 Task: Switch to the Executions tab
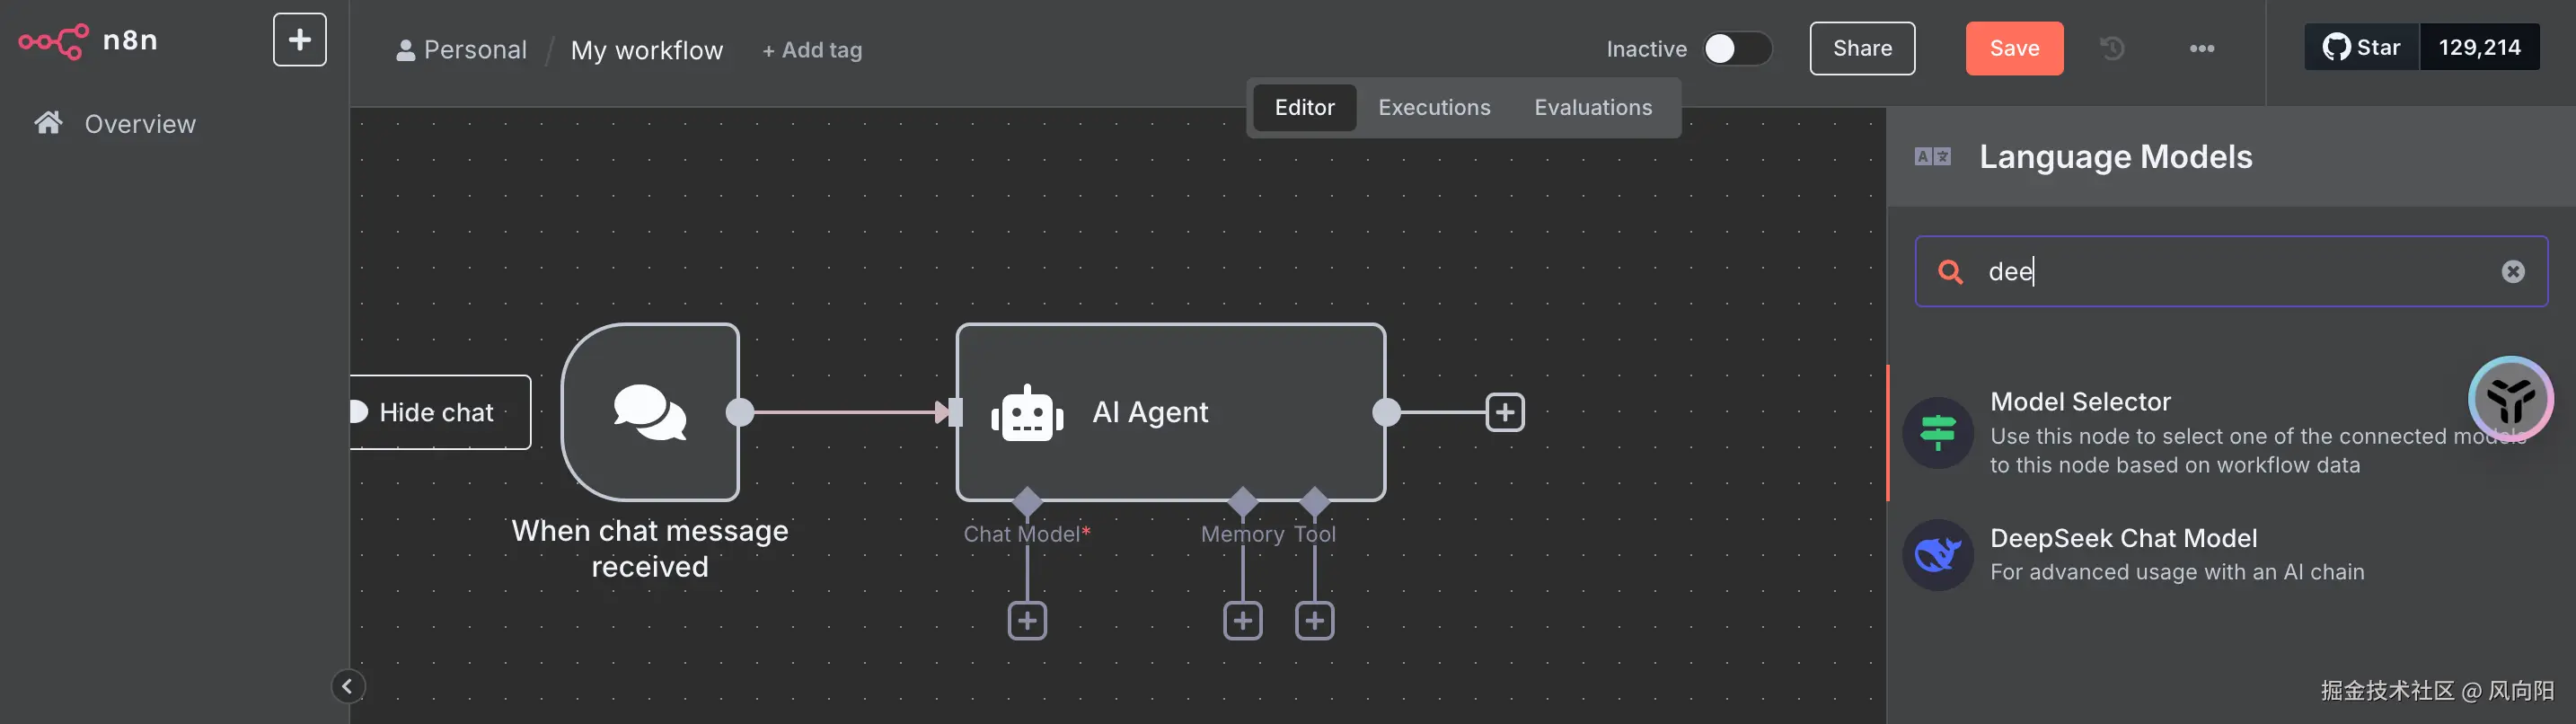(1434, 107)
